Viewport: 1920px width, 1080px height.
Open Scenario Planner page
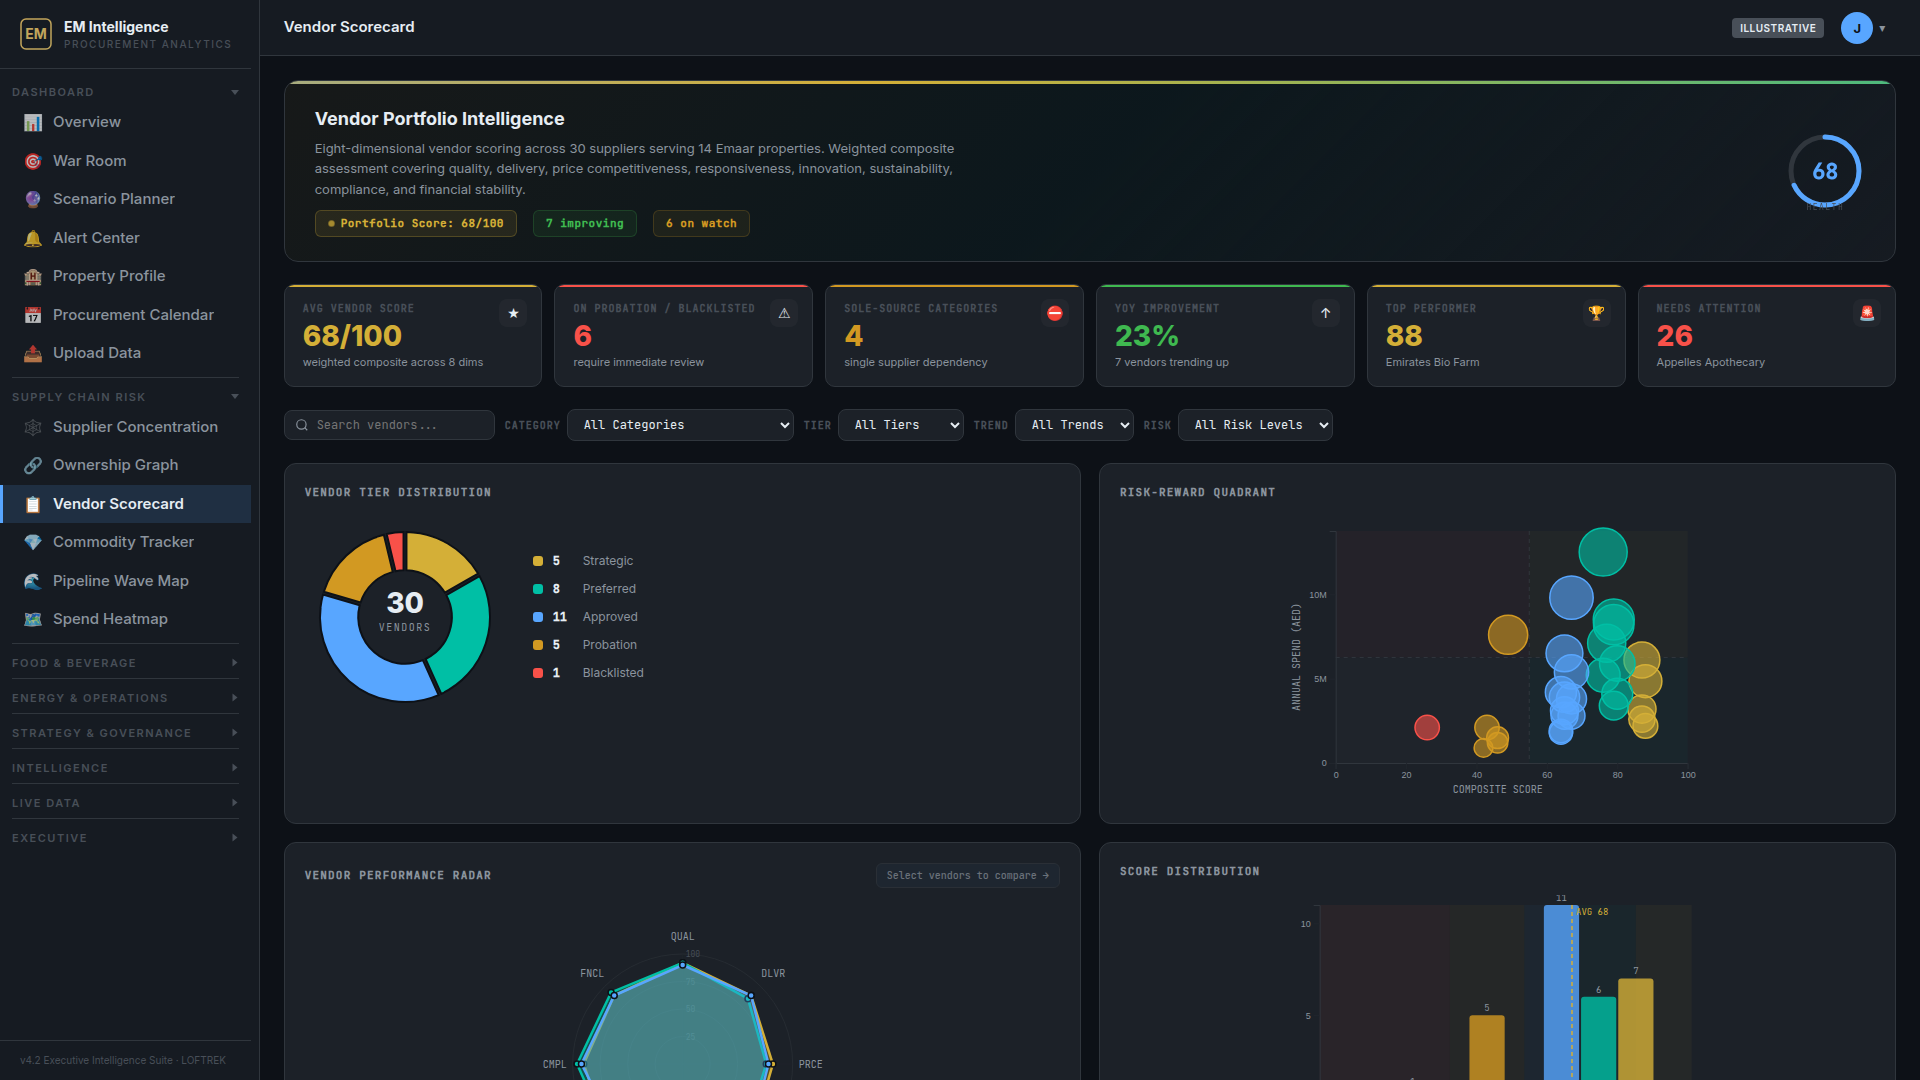[126, 199]
